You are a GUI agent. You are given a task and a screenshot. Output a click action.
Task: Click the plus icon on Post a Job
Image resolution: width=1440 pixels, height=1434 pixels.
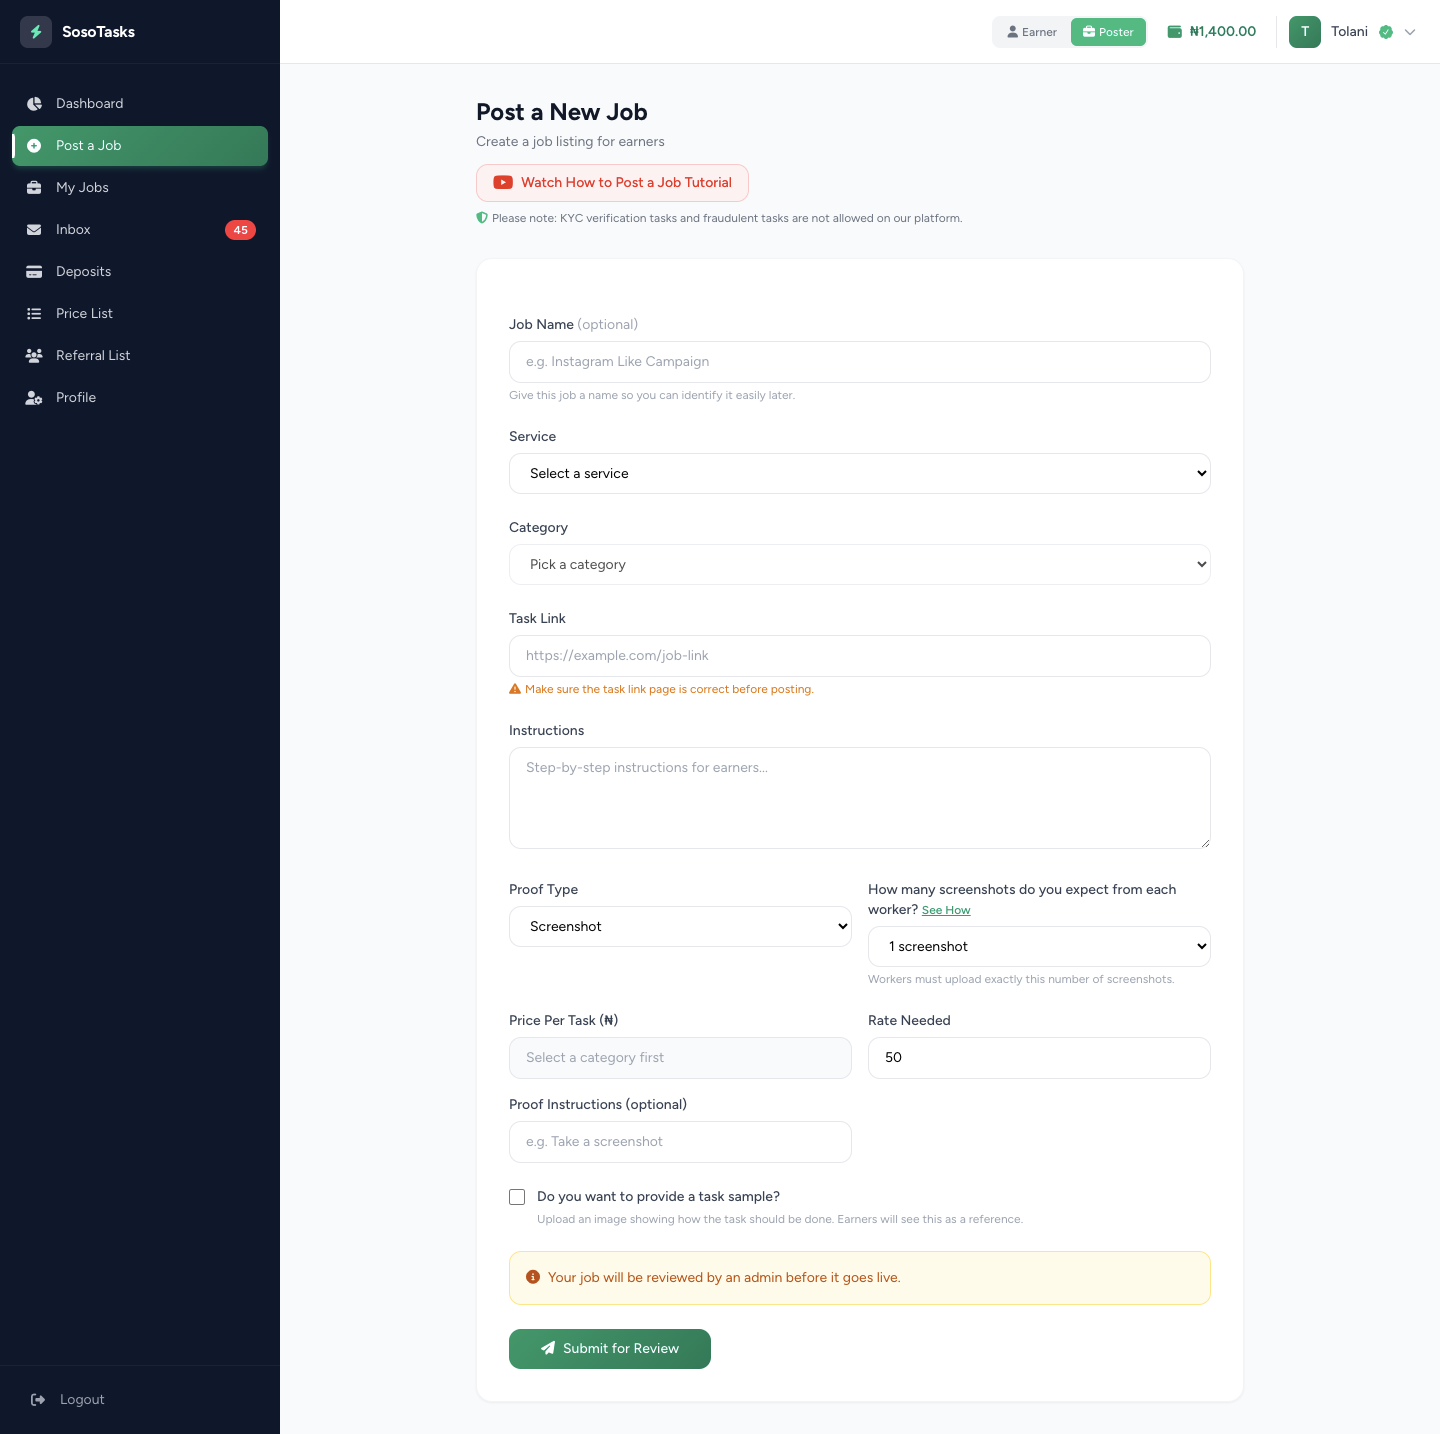(34, 146)
